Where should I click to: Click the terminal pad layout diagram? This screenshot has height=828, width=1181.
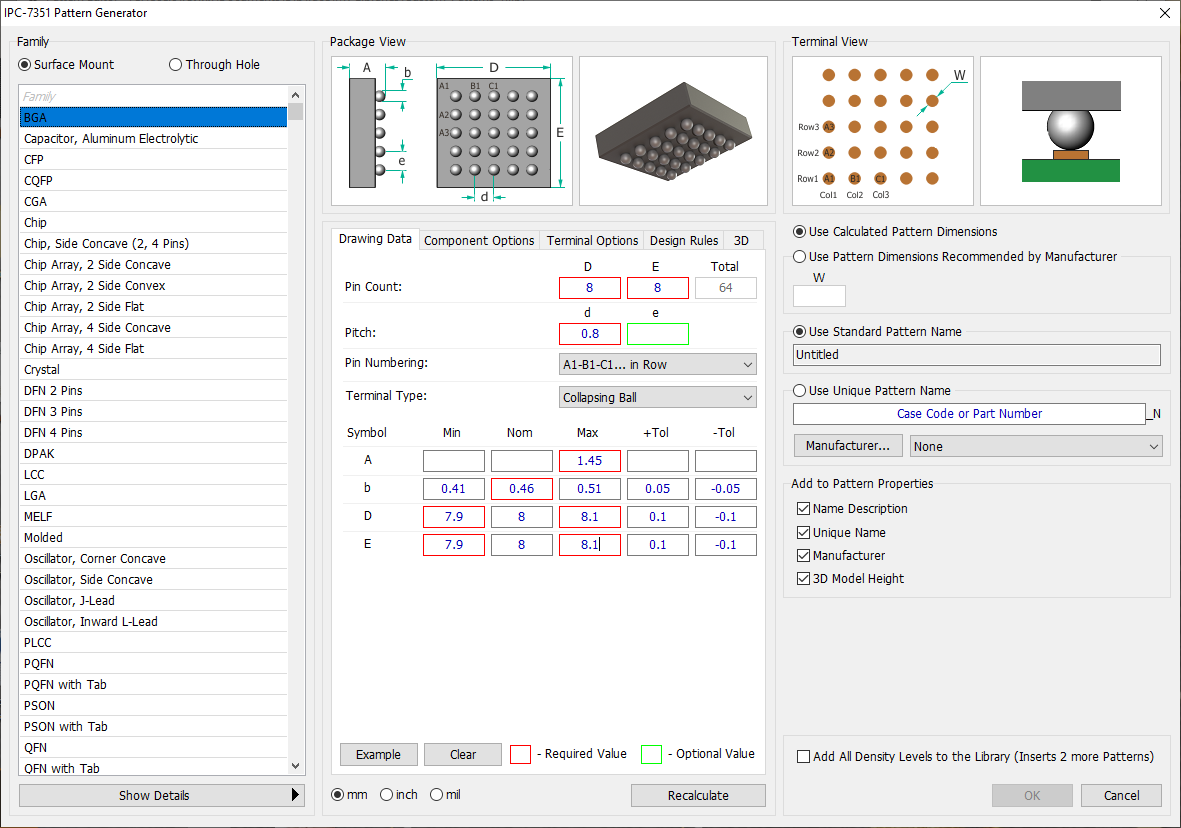coord(883,131)
